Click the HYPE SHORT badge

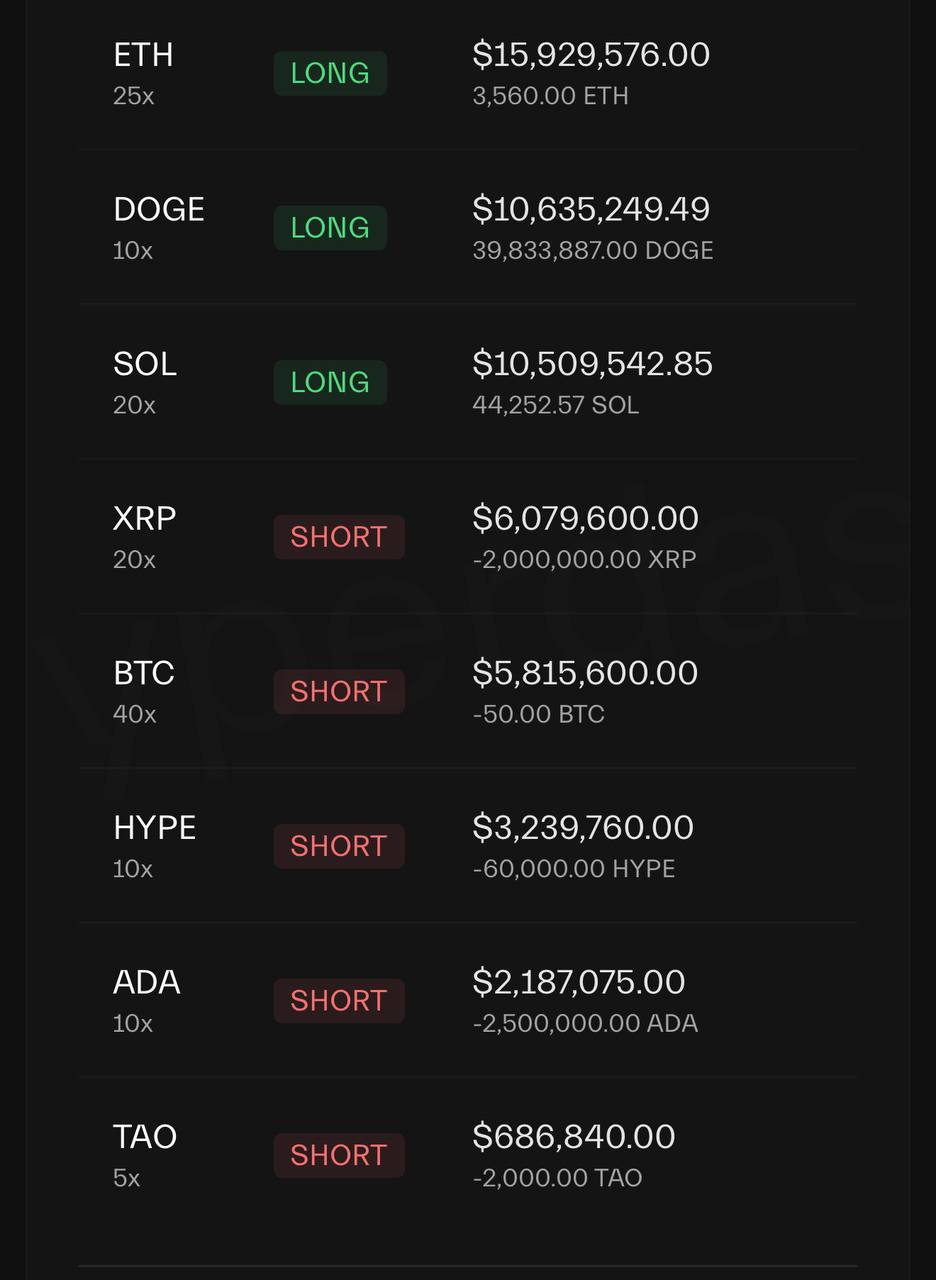tap(339, 846)
